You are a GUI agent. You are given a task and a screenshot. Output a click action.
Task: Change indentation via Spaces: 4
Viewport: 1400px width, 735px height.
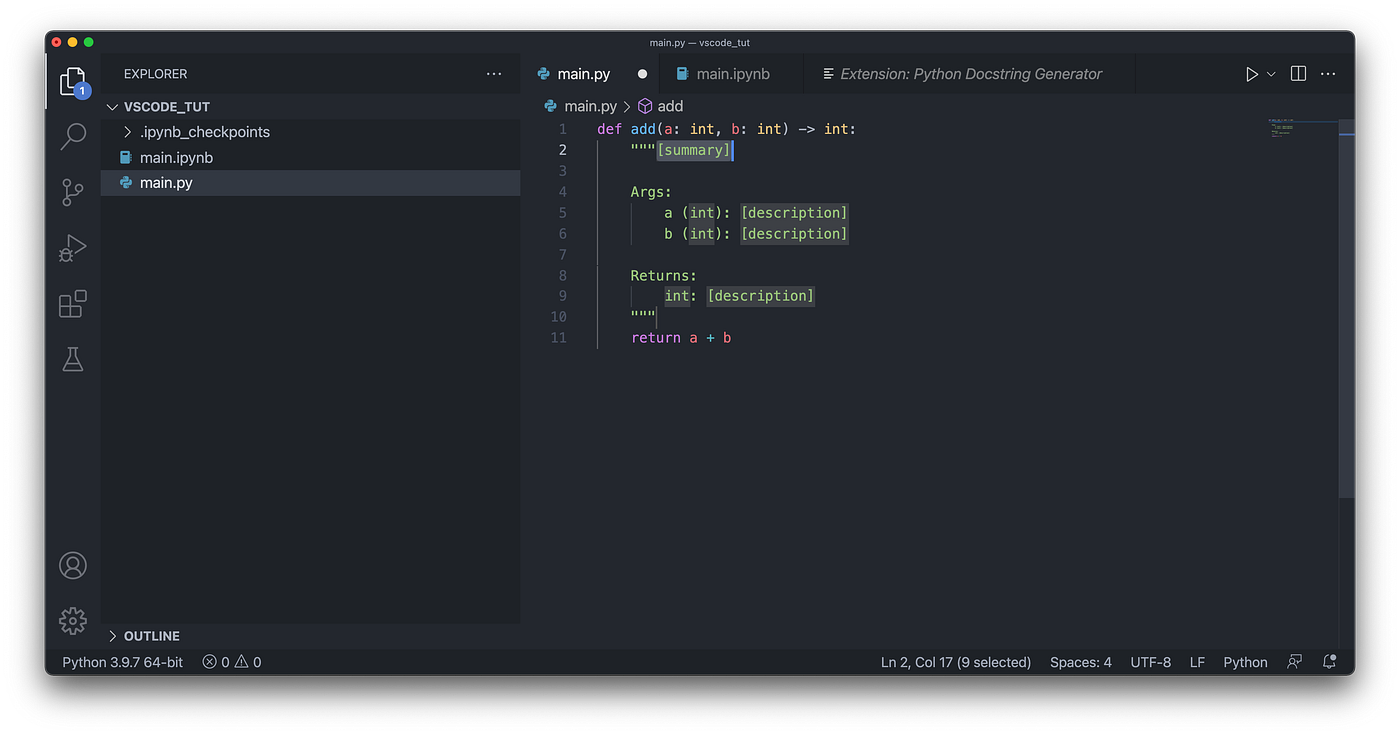coord(1080,661)
